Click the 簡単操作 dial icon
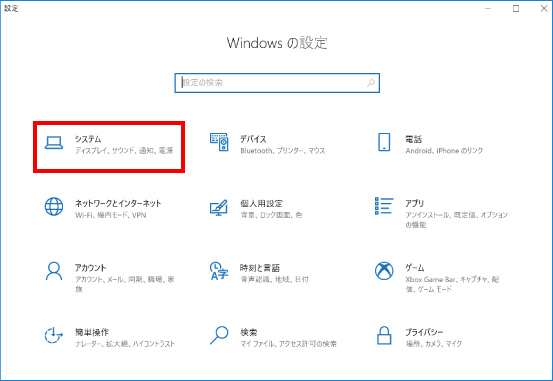Screen dimensions: 553x381 (54, 335)
